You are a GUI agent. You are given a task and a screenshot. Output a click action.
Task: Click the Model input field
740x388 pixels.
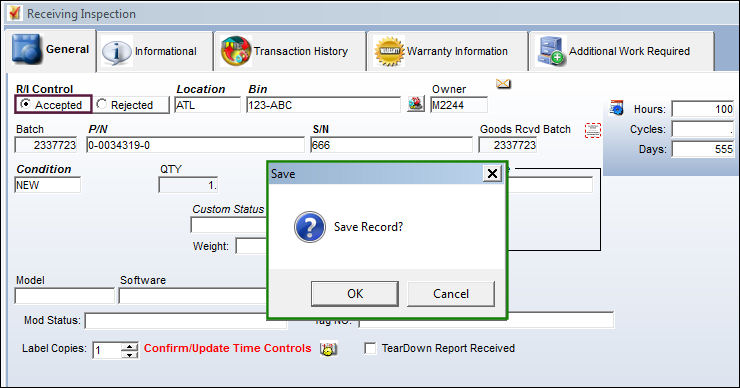(65, 296)
